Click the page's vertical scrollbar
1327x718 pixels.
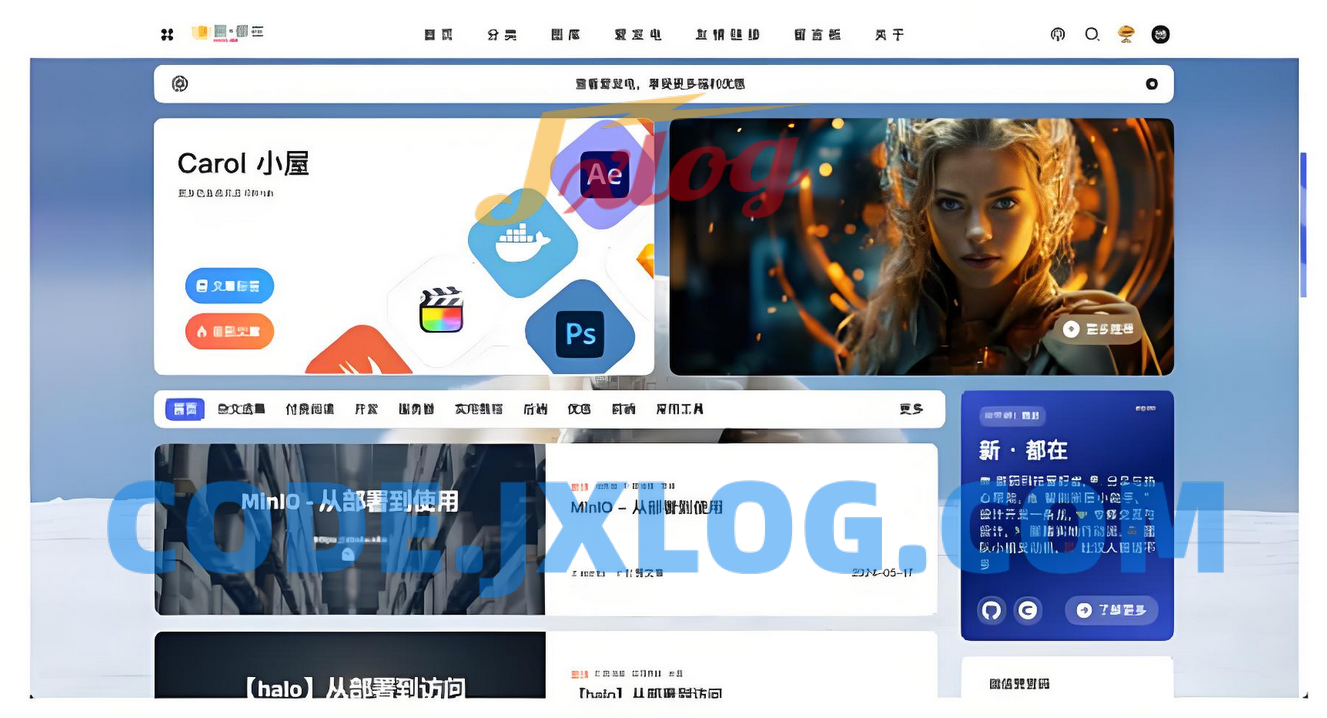click(1303, 225)
